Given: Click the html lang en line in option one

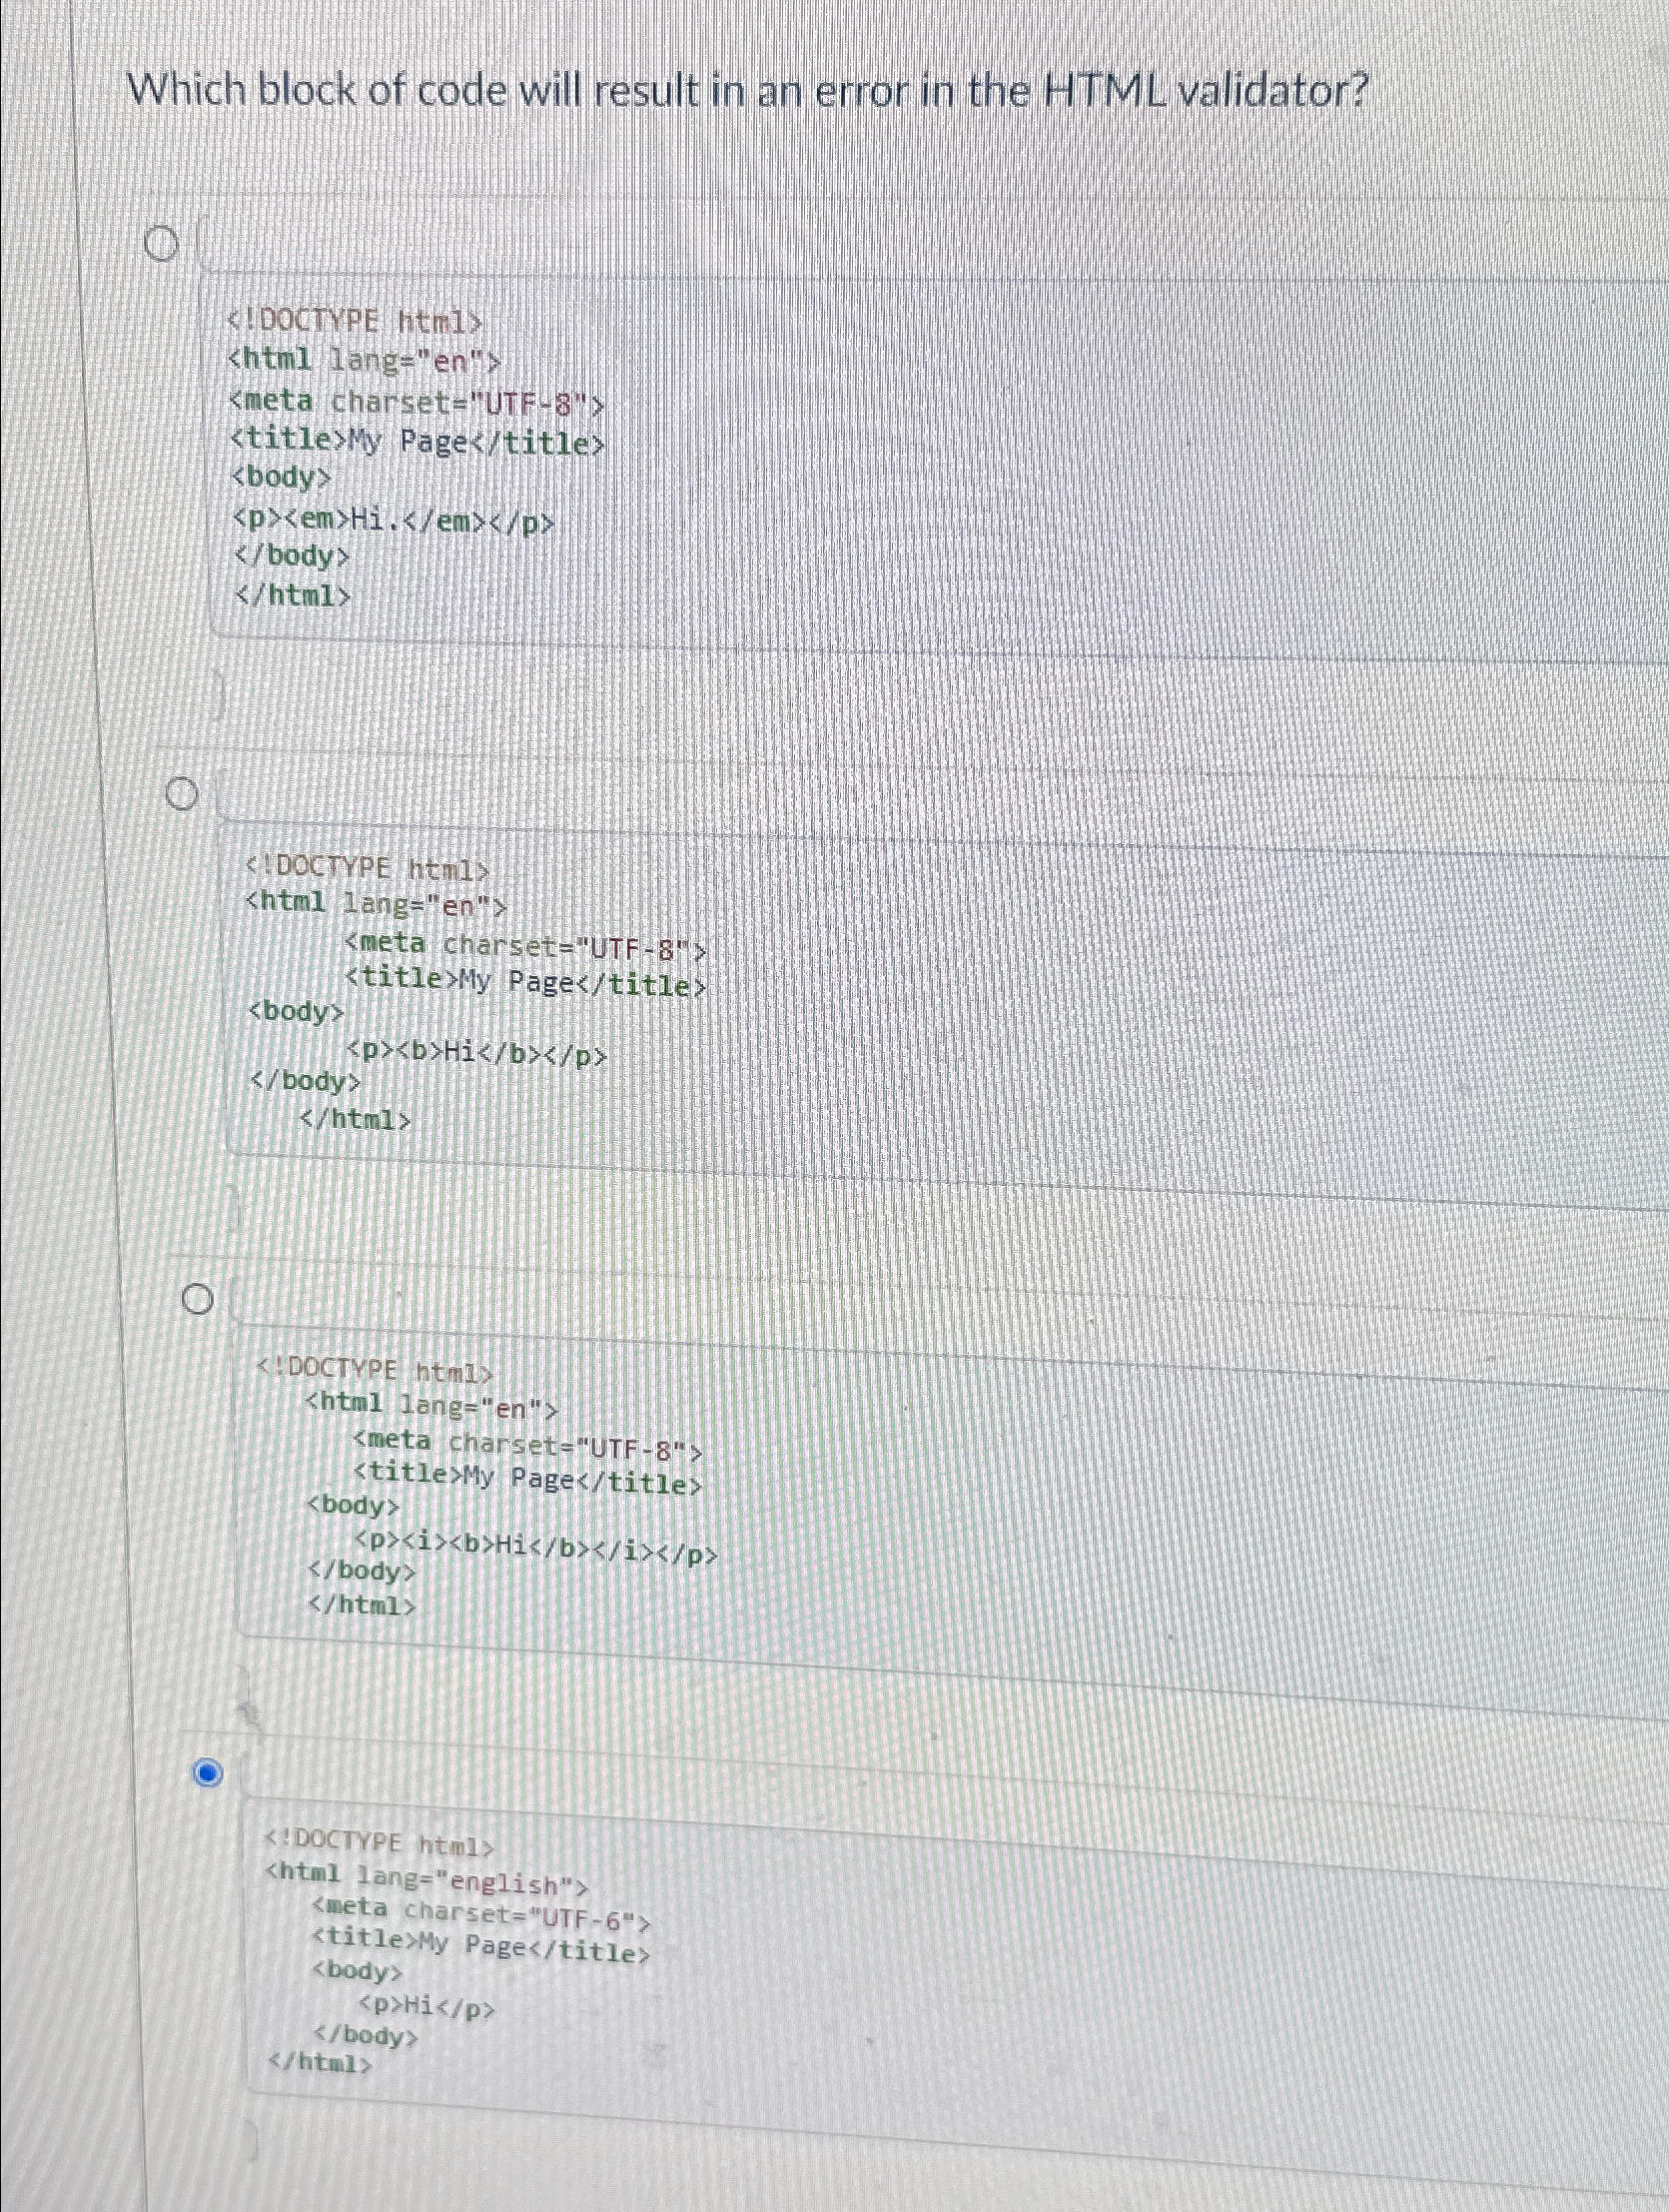Looking at the screenshot, I should click(365, 360).
